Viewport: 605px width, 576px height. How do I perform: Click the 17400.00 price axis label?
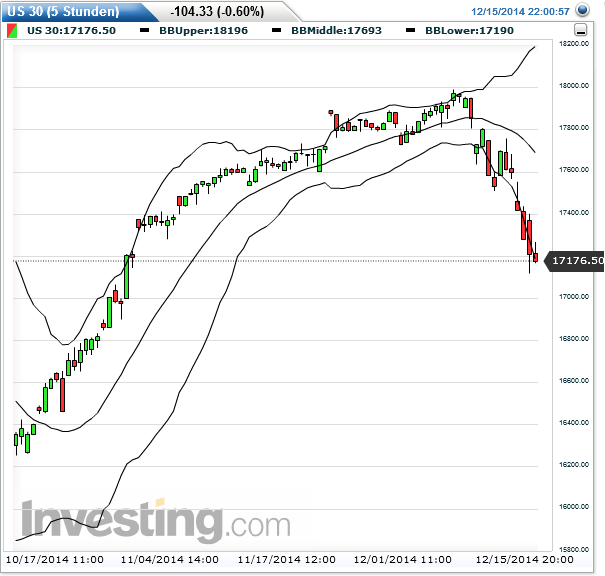point(574,213)
